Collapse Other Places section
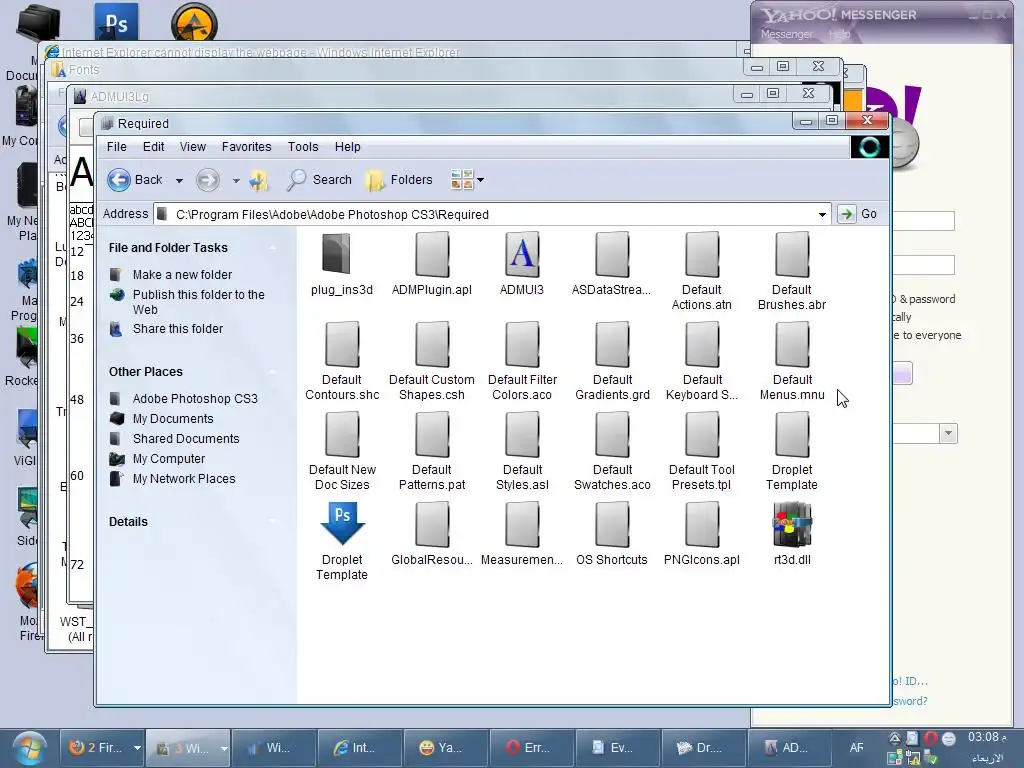1024x768 pixels. 272,372
